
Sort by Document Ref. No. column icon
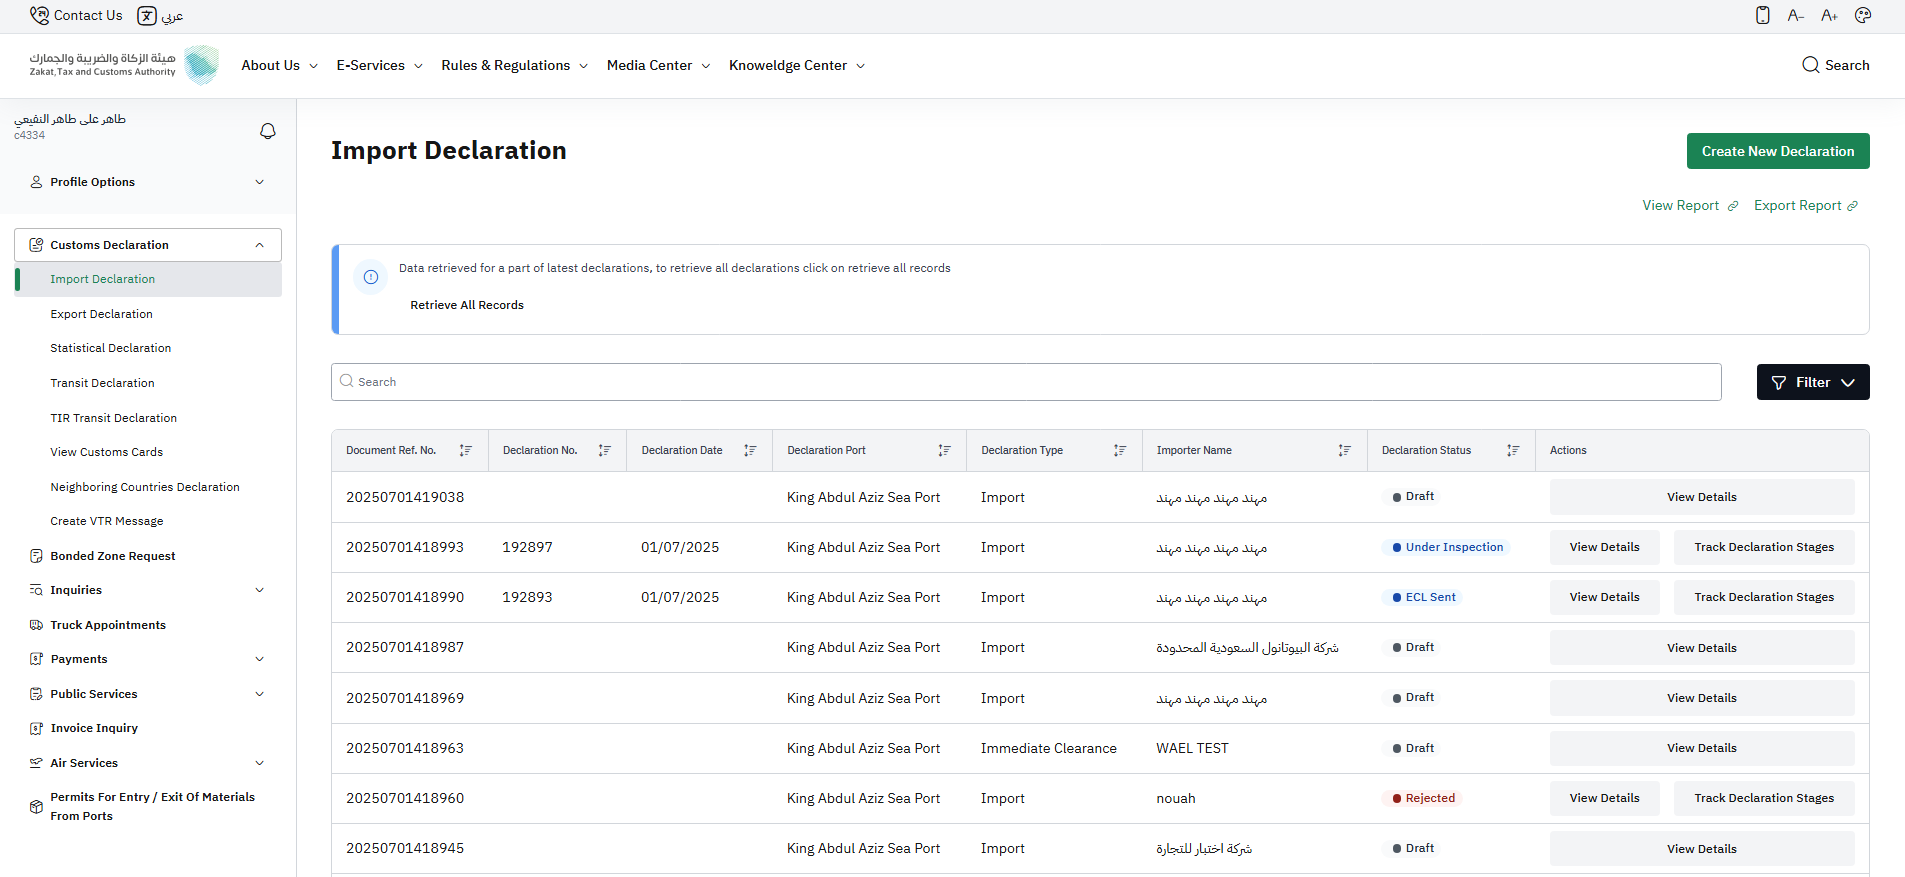[466, 451]
